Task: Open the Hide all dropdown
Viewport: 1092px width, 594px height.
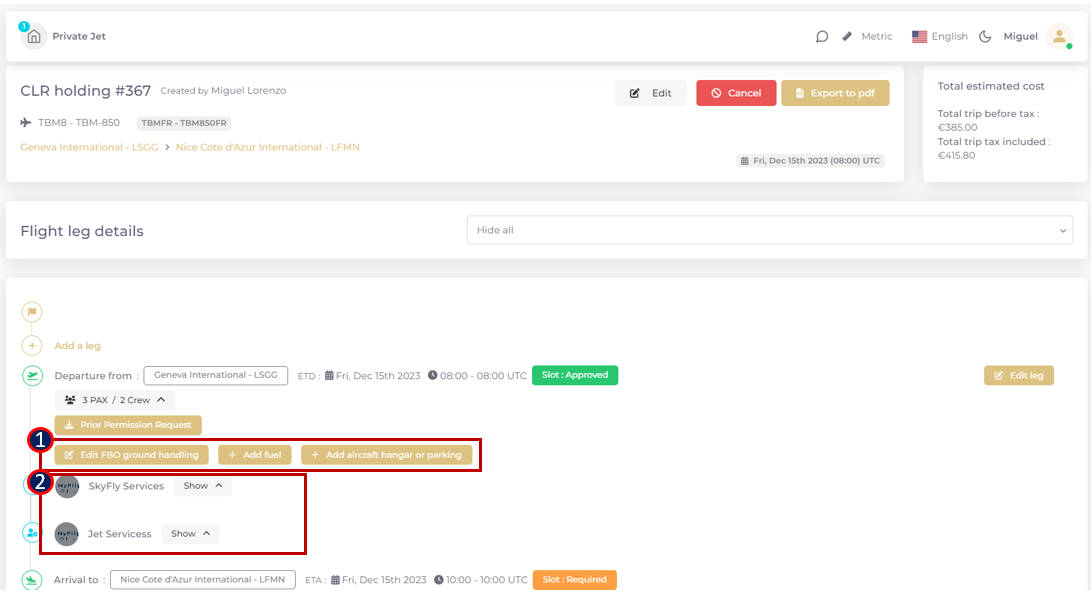Action: click(x=769, y=230)
